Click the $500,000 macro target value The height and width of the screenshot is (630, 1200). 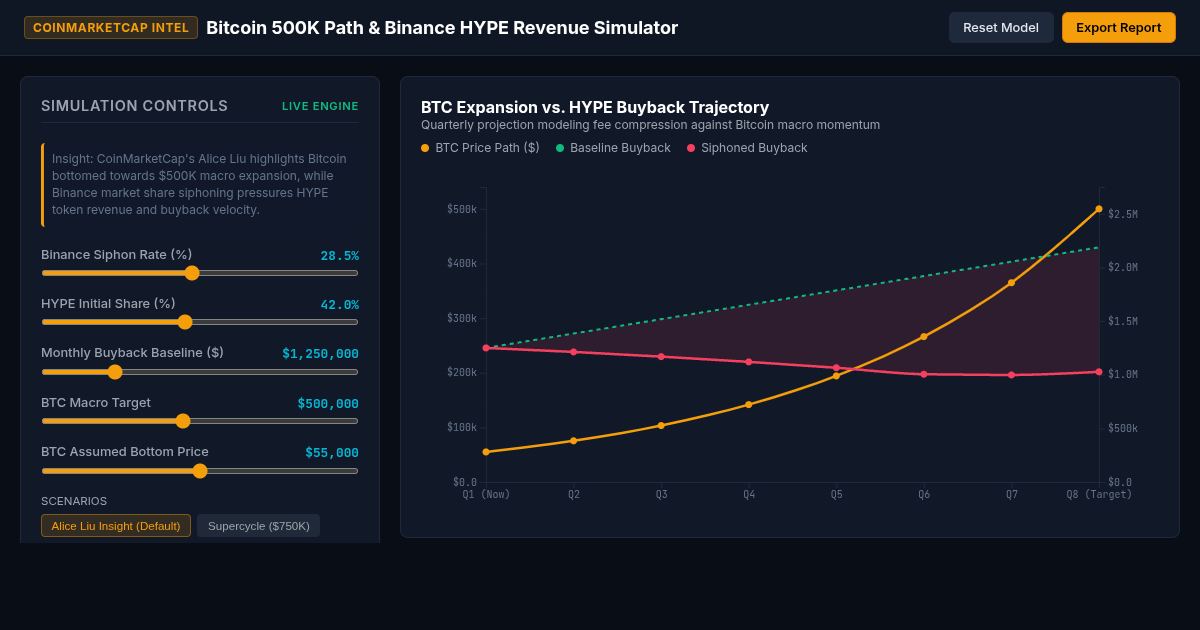point(328,404)
